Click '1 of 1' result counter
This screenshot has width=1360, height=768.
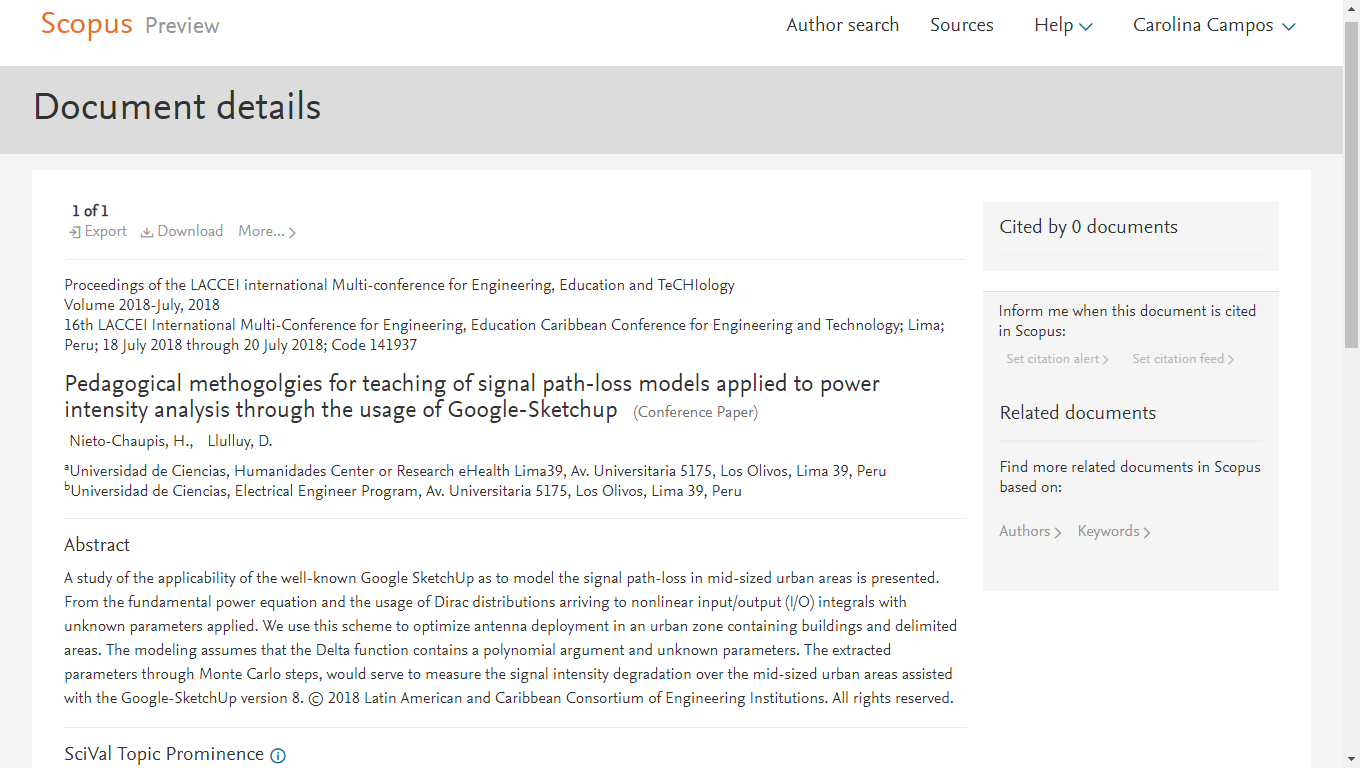(90, 211)
